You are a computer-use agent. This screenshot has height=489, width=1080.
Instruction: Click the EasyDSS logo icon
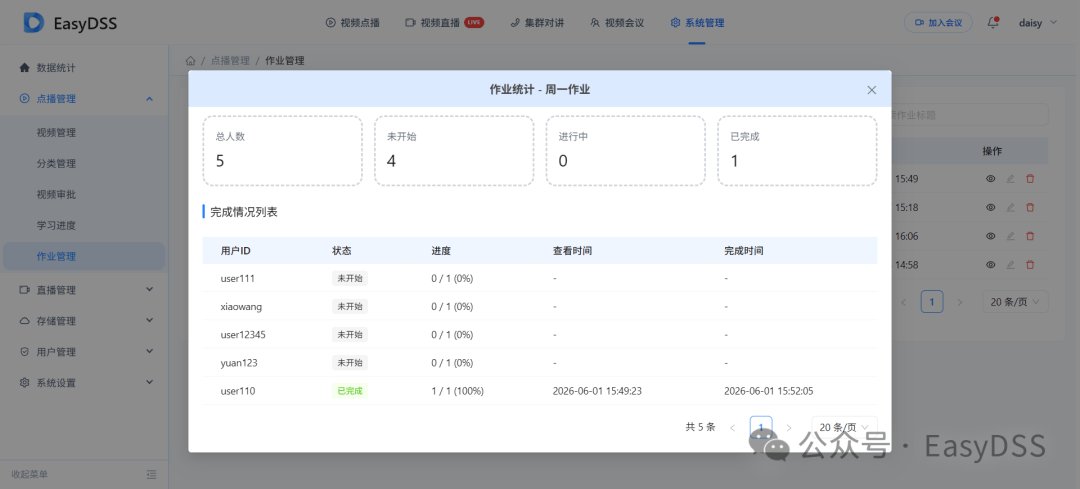[x=34, y=23]
